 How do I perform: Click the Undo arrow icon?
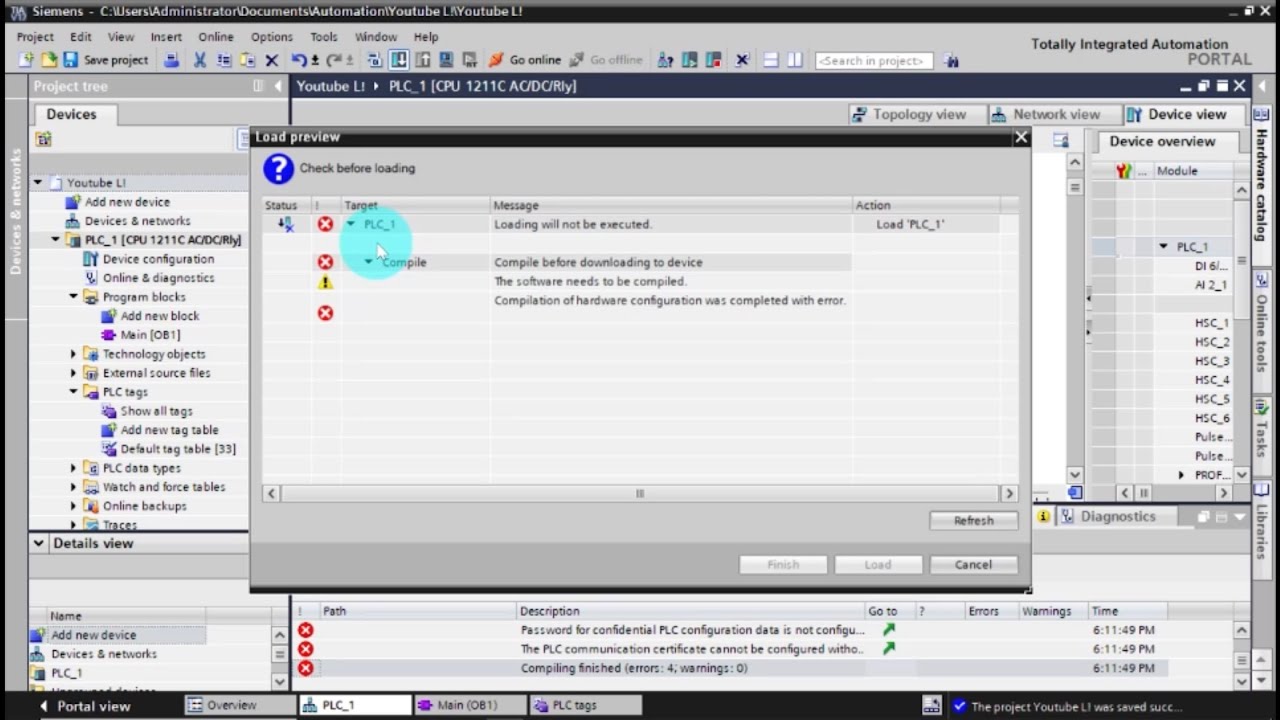(x=298, y=60)
